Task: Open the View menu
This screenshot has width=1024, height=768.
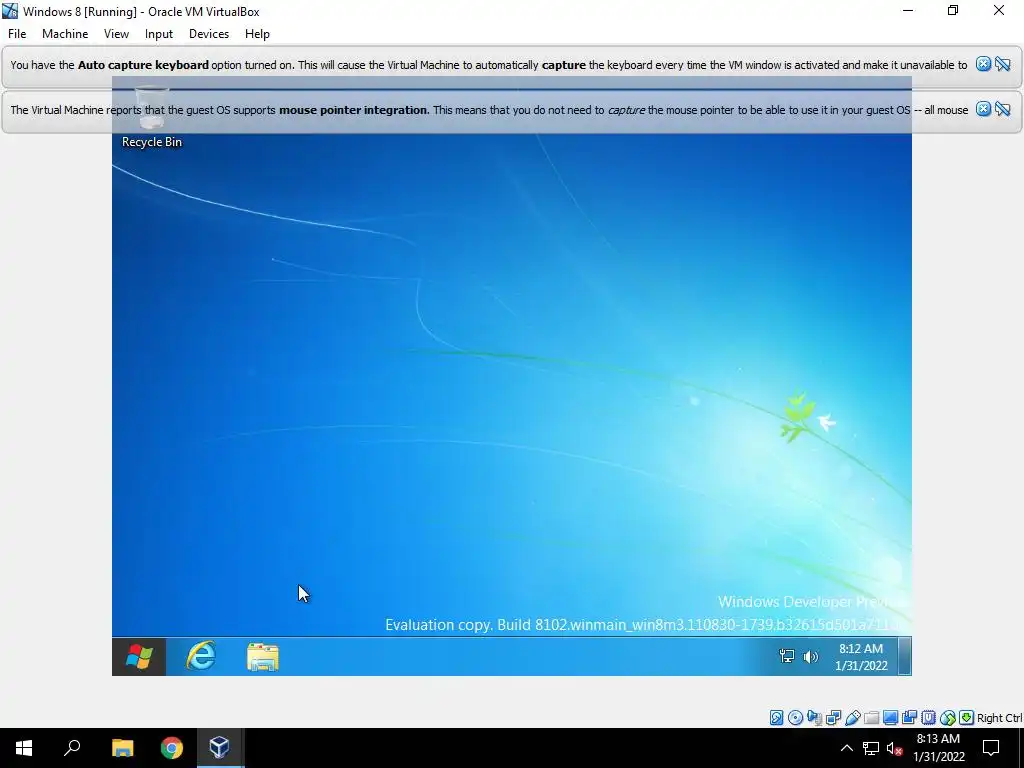Action: [x=116, y=34]
